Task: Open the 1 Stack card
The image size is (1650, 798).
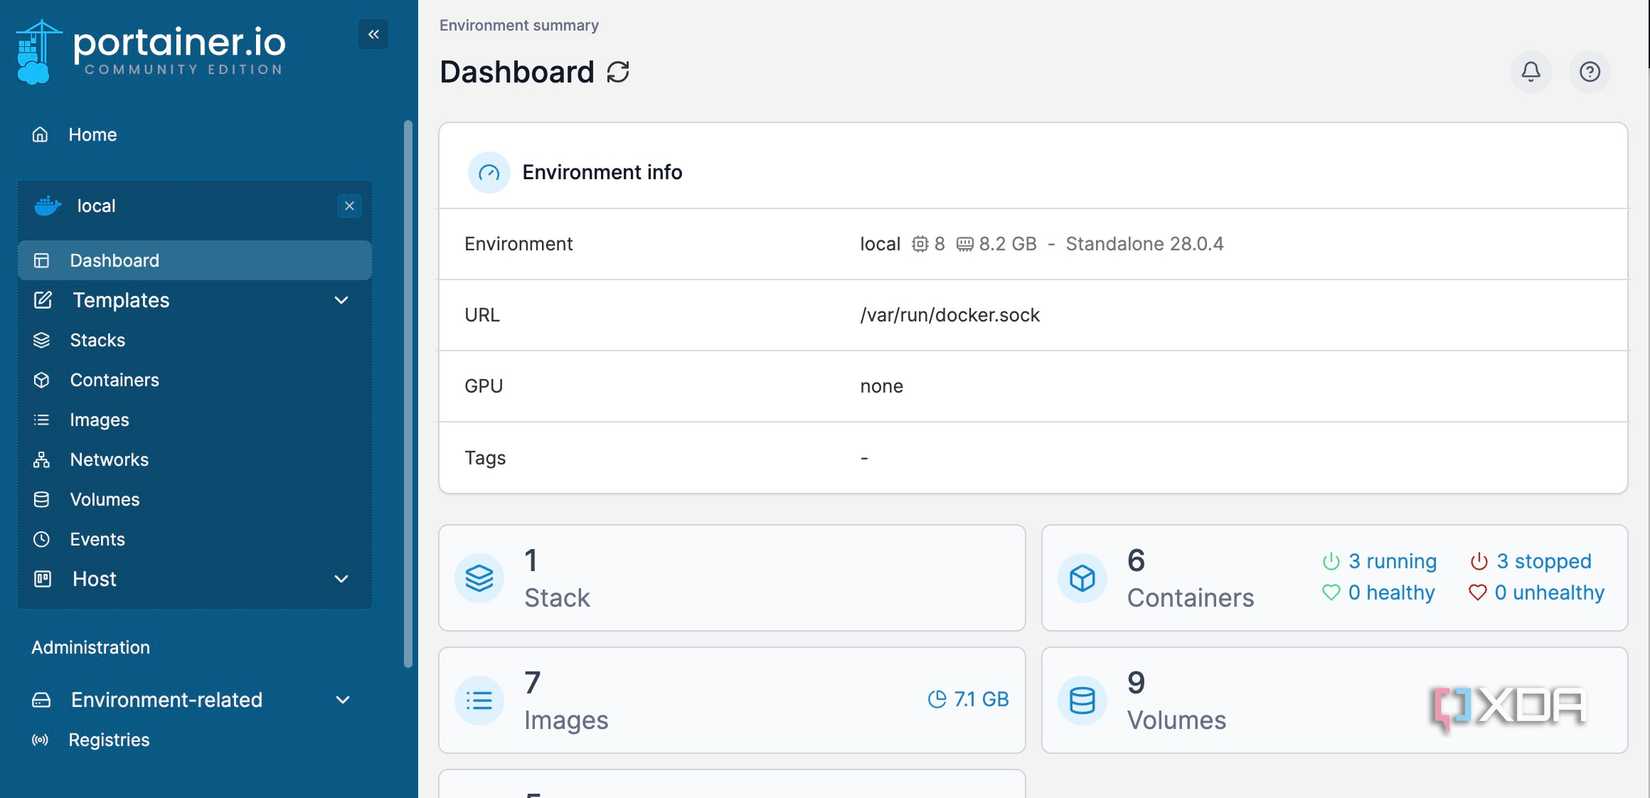Action: point(732,578)
